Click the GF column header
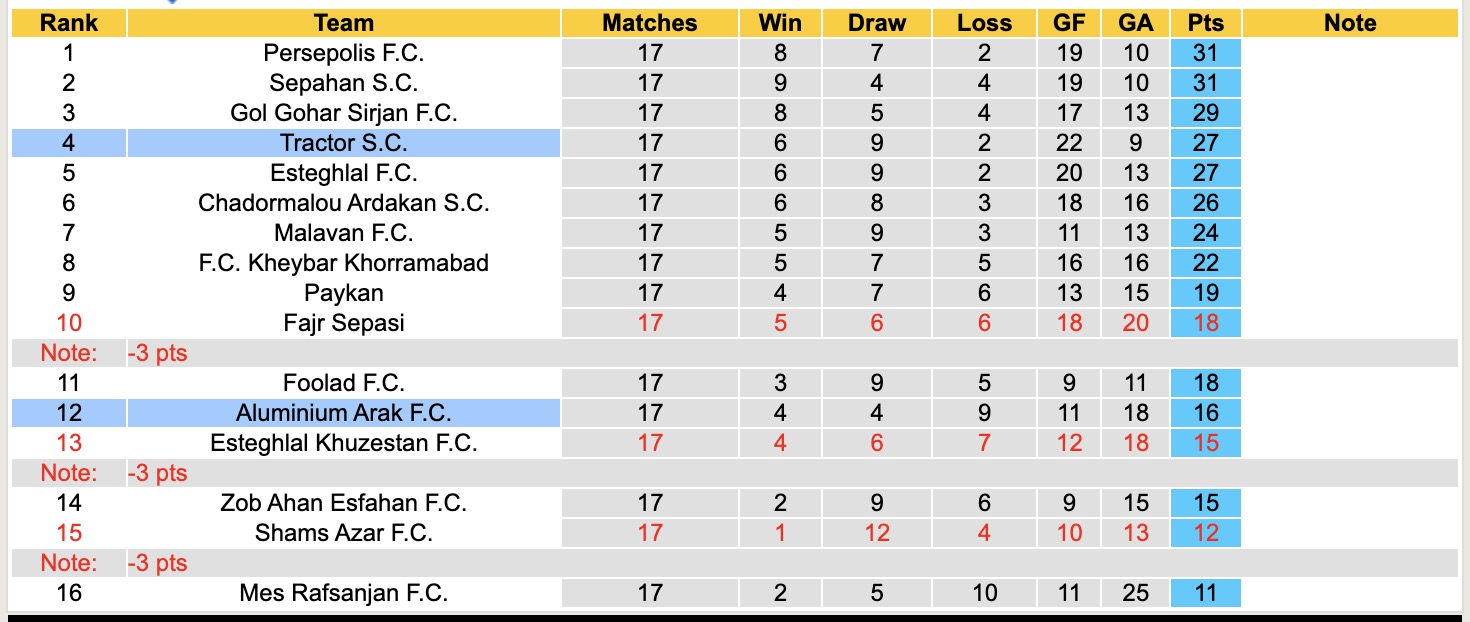This screenshot has width=1470, height=622. point(1069,23)
